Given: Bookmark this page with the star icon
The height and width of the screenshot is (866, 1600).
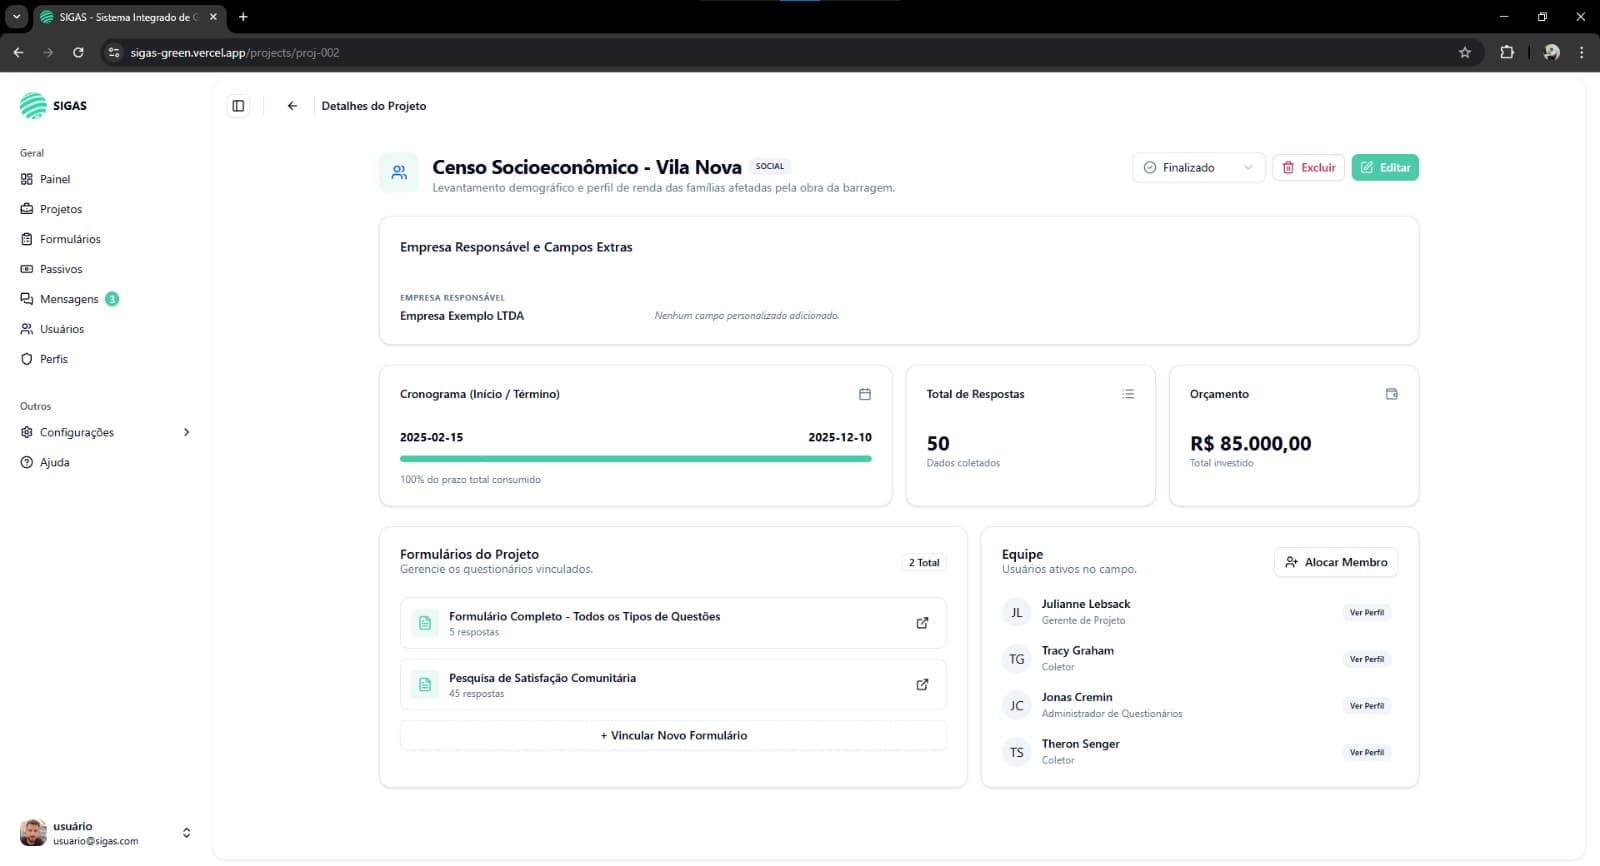Looking at the screenshot, I should [1465, 53].
